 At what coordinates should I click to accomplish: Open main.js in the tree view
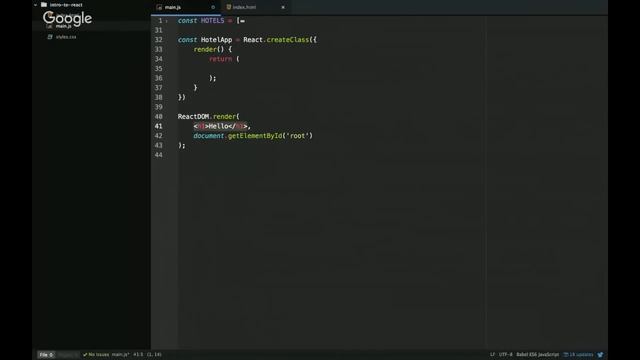point(63,26)
